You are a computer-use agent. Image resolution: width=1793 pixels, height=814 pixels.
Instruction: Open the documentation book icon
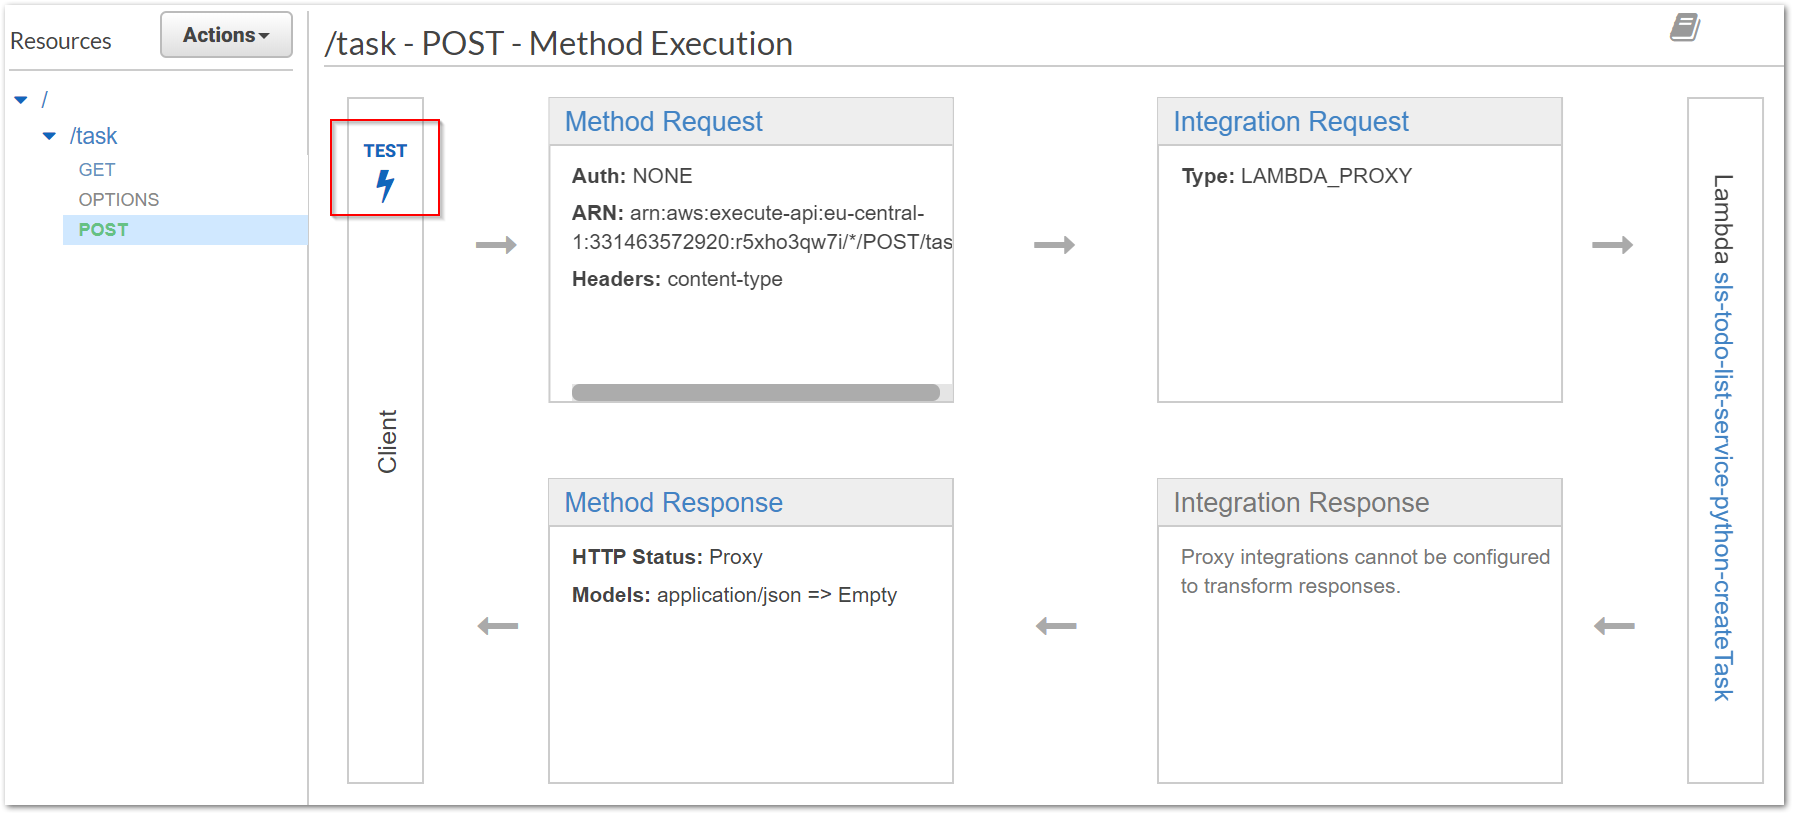(x=1685, y=27)
